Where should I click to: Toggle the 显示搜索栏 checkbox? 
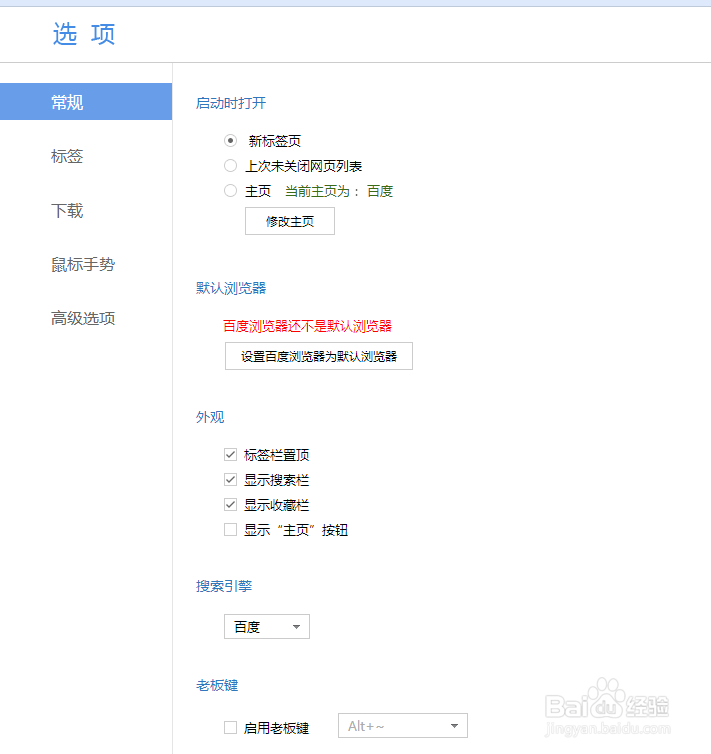click(230, 479)
